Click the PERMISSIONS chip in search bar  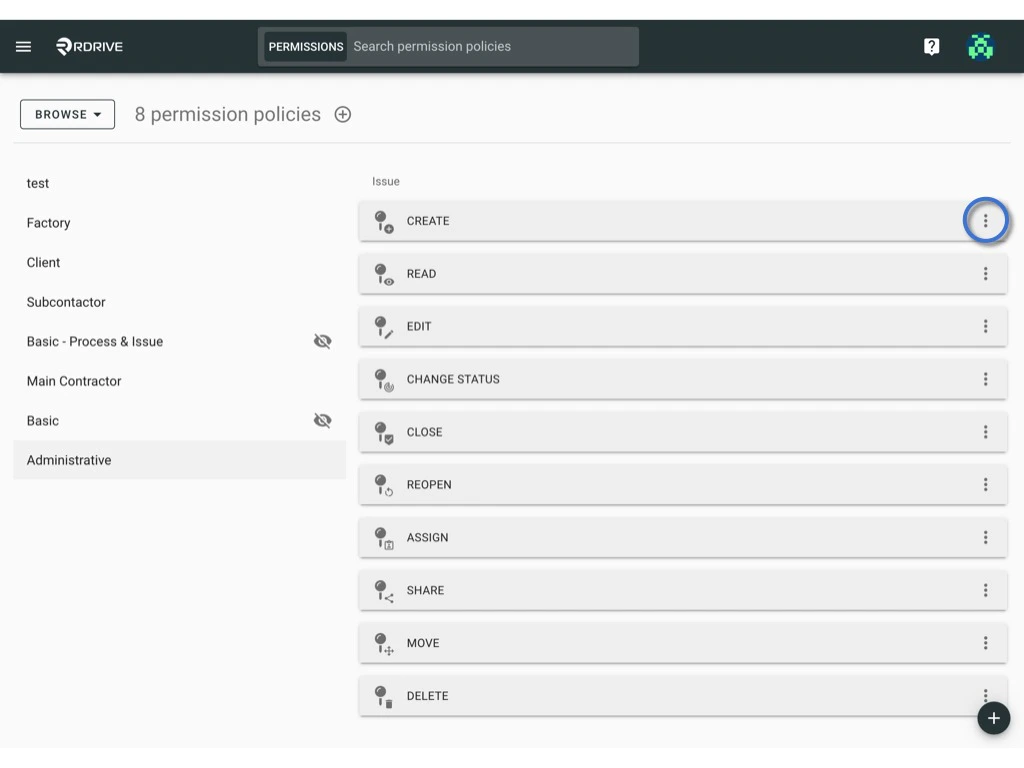(x=304, y=46)
